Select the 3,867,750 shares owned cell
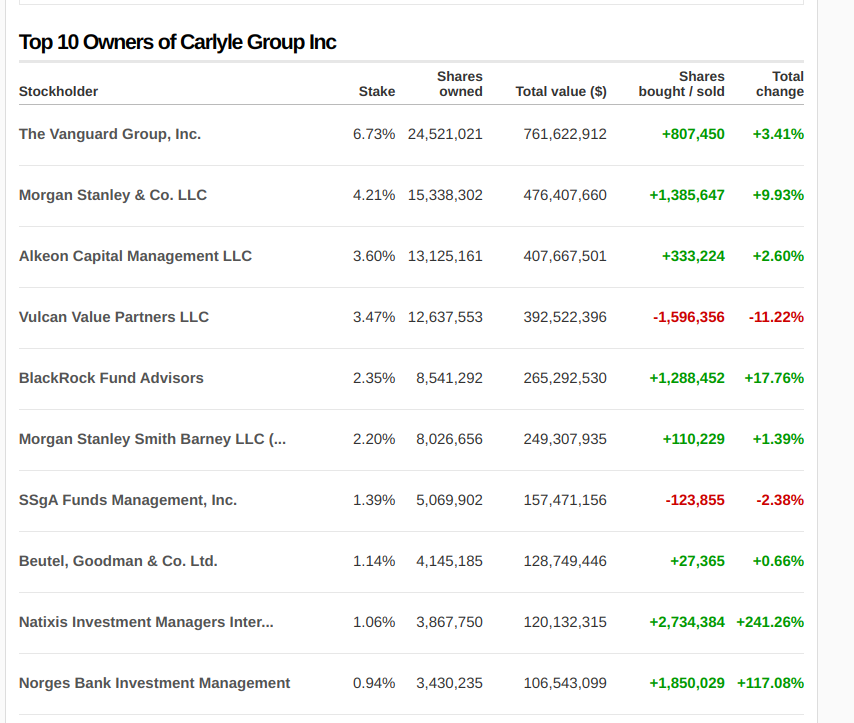The image size is (854, 723). tap(449, 622)
